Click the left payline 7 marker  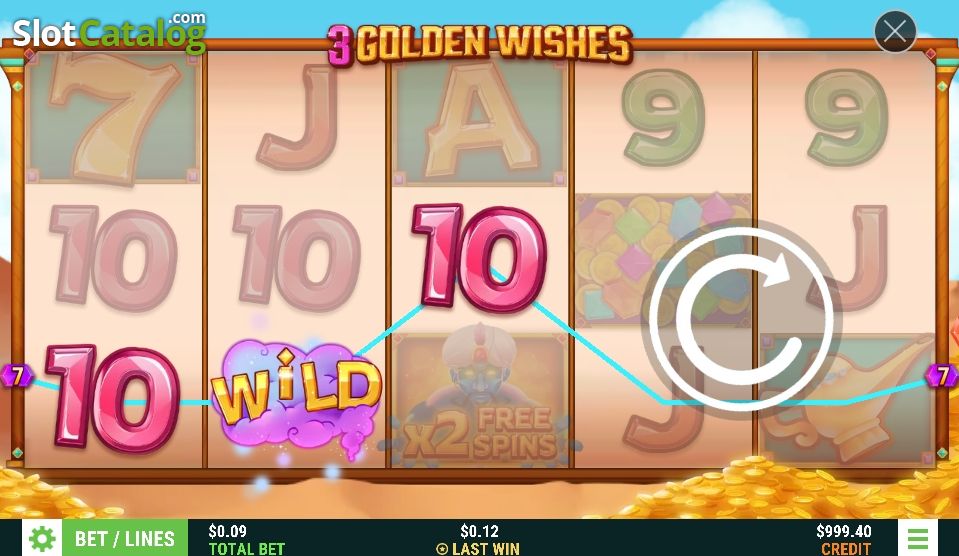coord(17,375)
